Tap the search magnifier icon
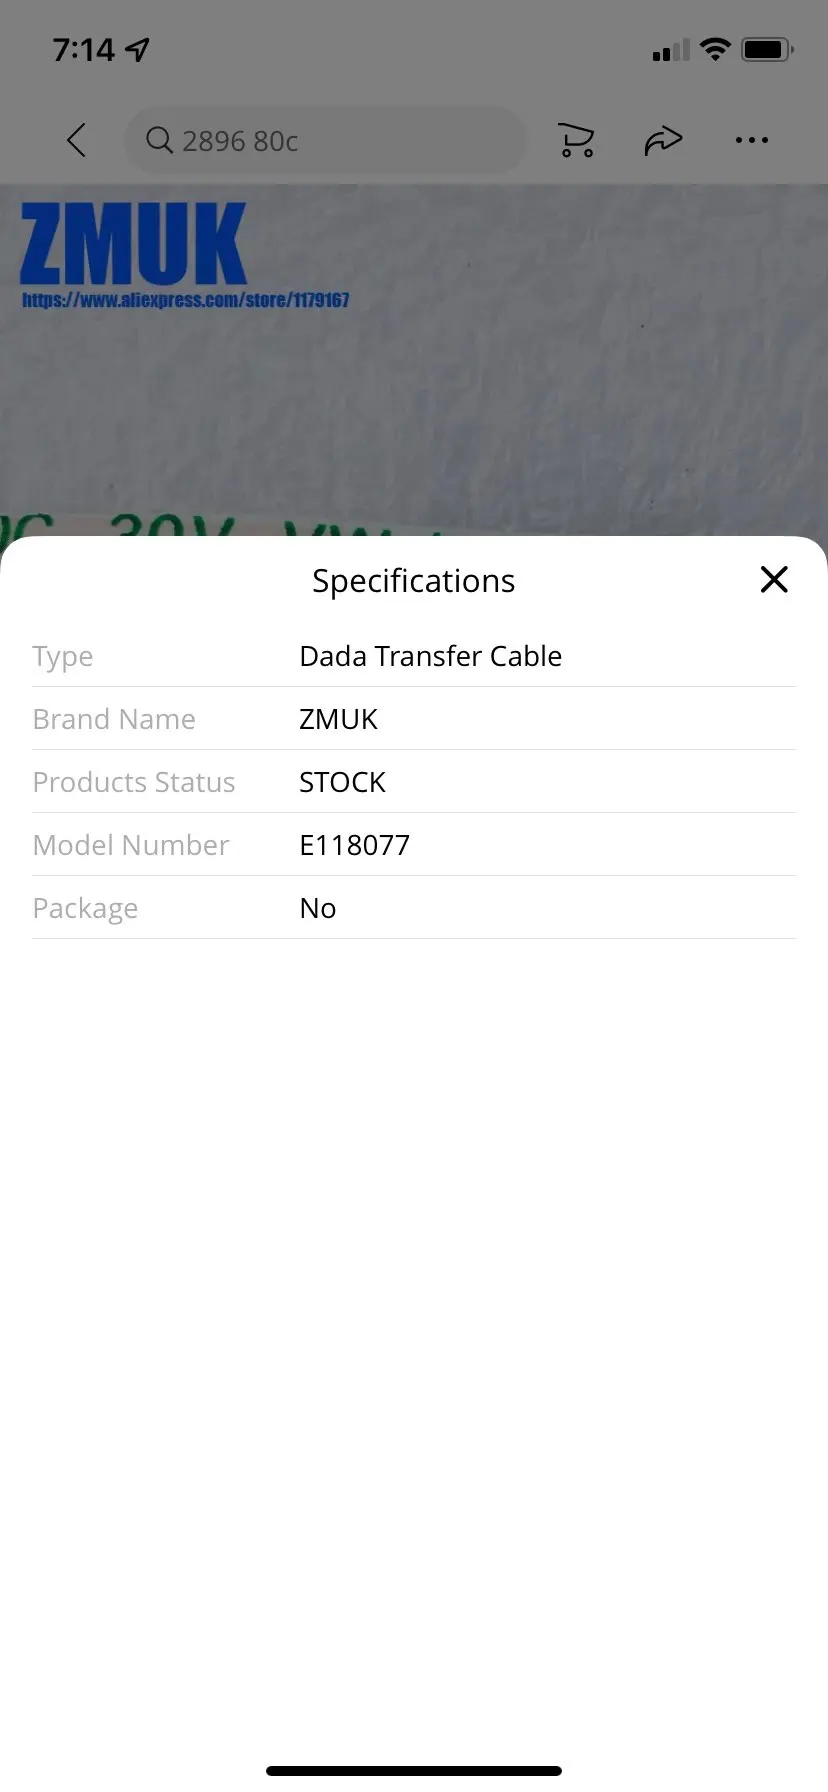The width and height of the screenshot is (828, 1792). click(159, 140)
